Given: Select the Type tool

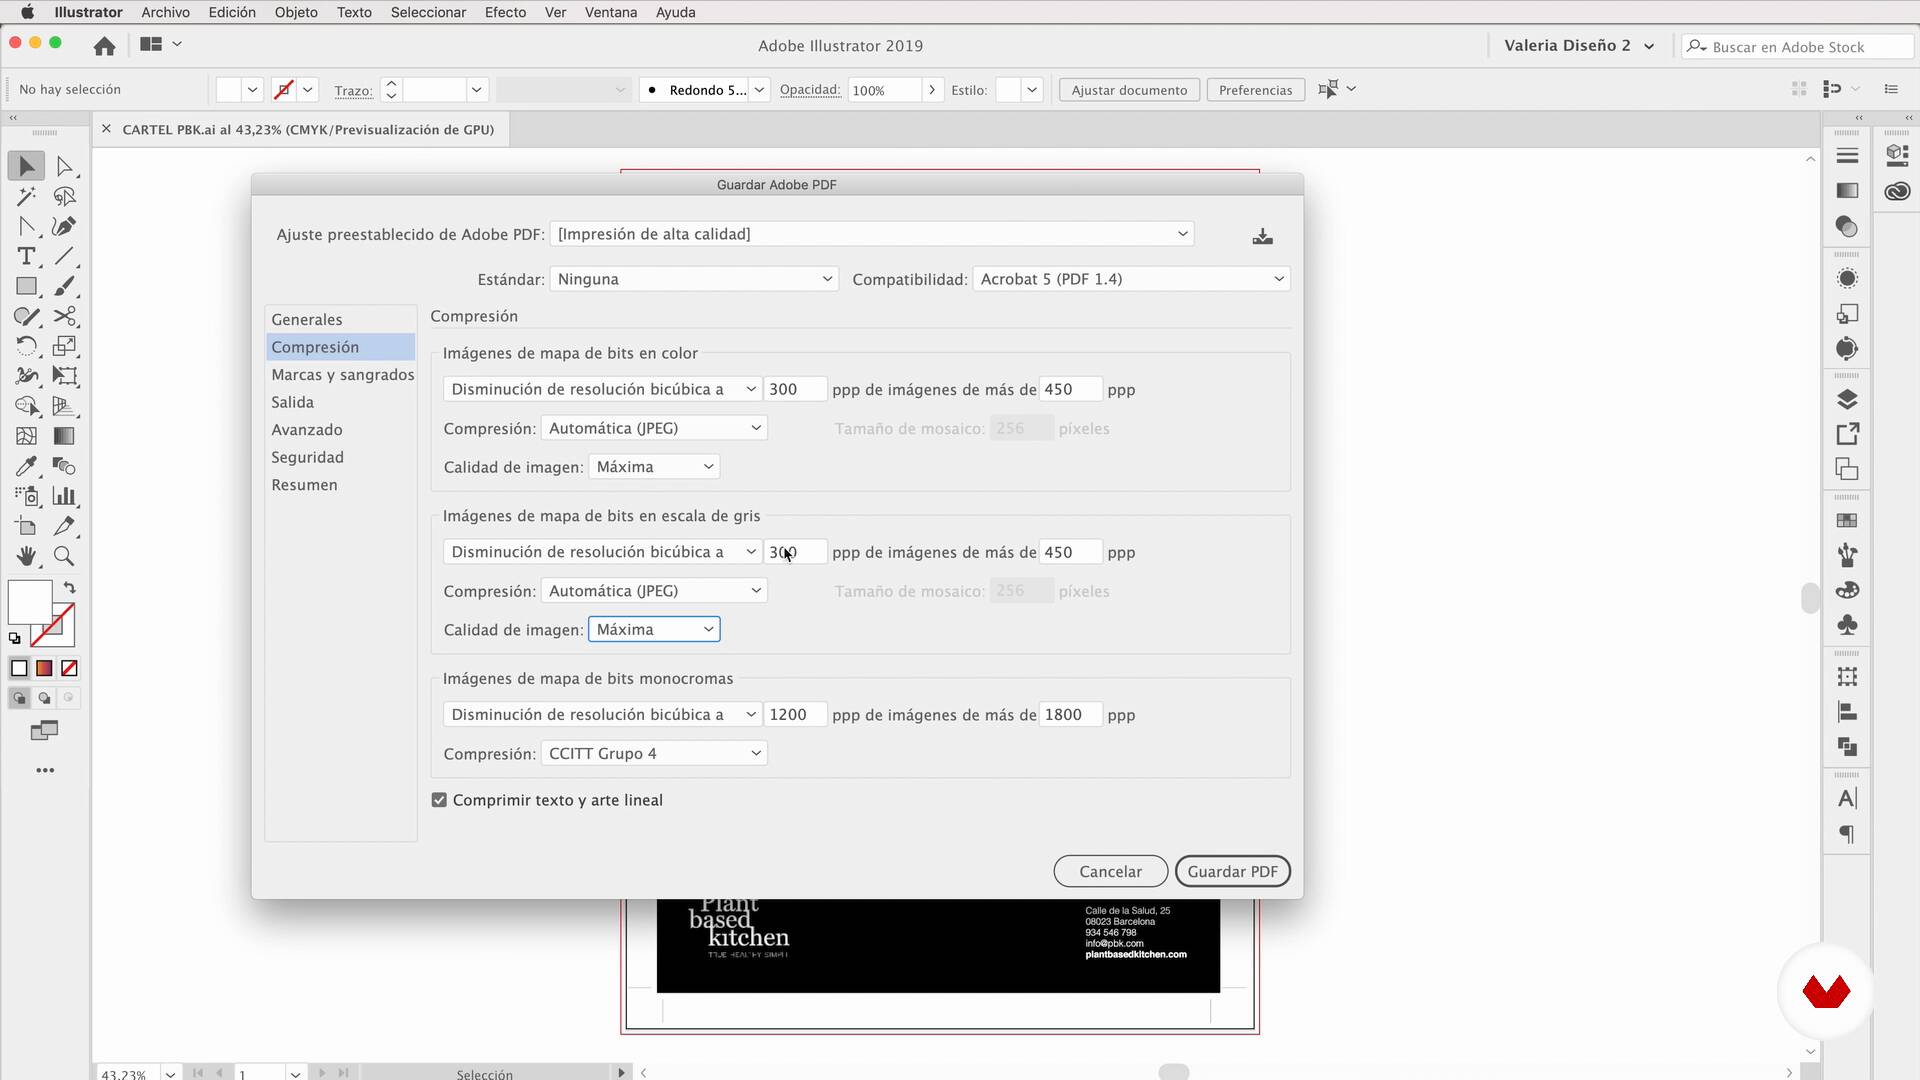Looking at the screenshot, I should (26, 256).
